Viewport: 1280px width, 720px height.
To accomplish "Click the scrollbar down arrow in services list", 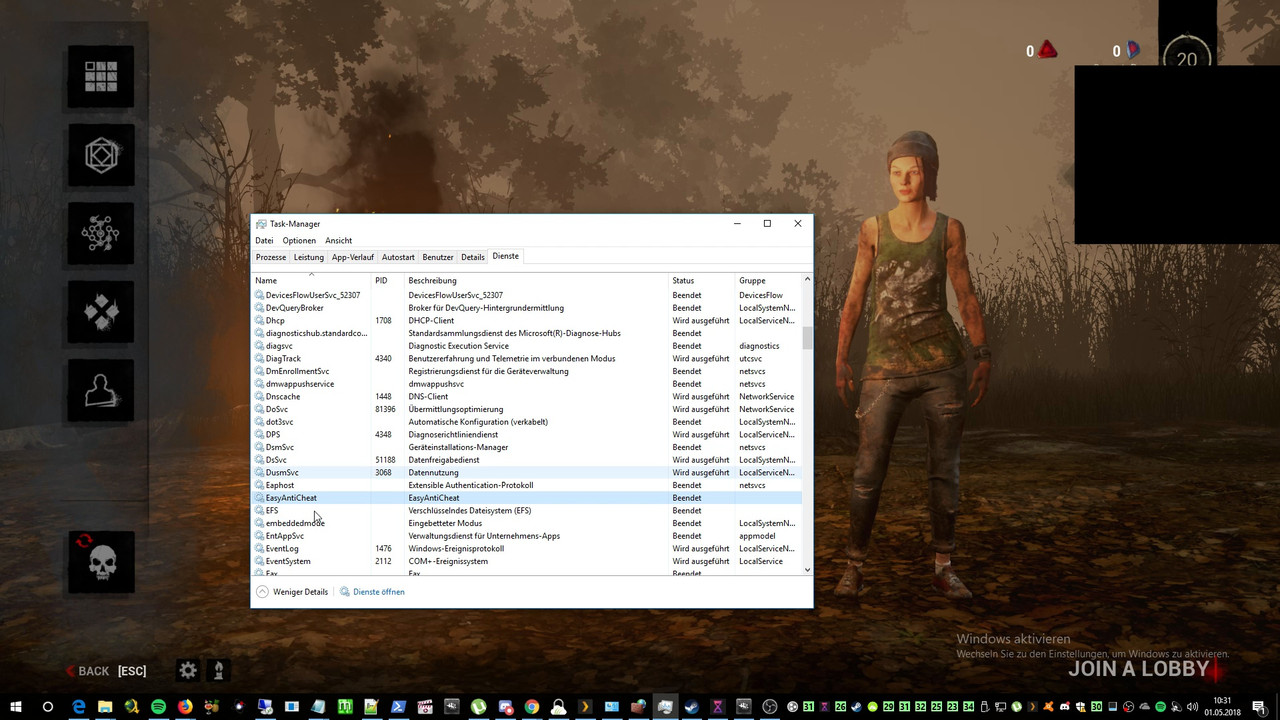I will click(x=807, y=569).
